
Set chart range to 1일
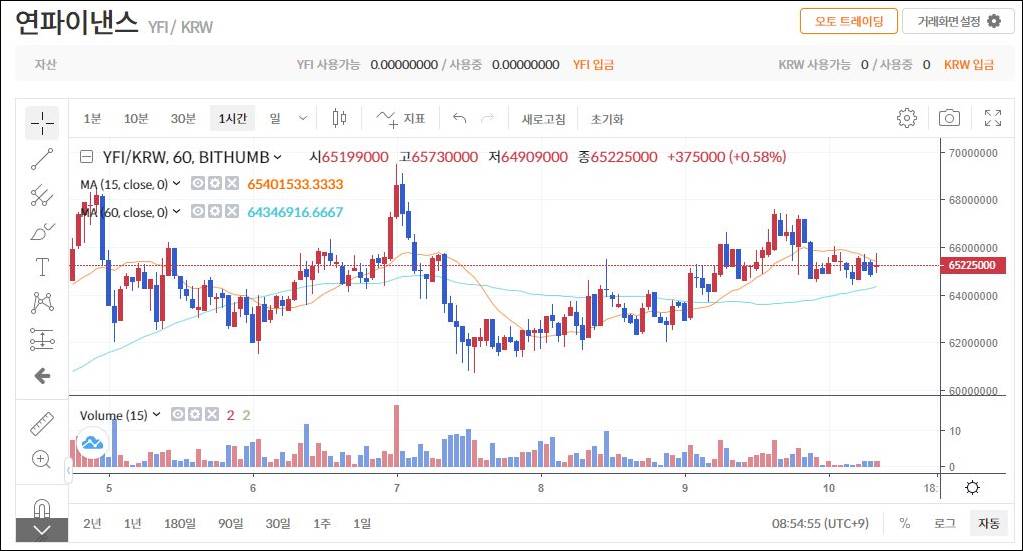(x=362, y=523)
